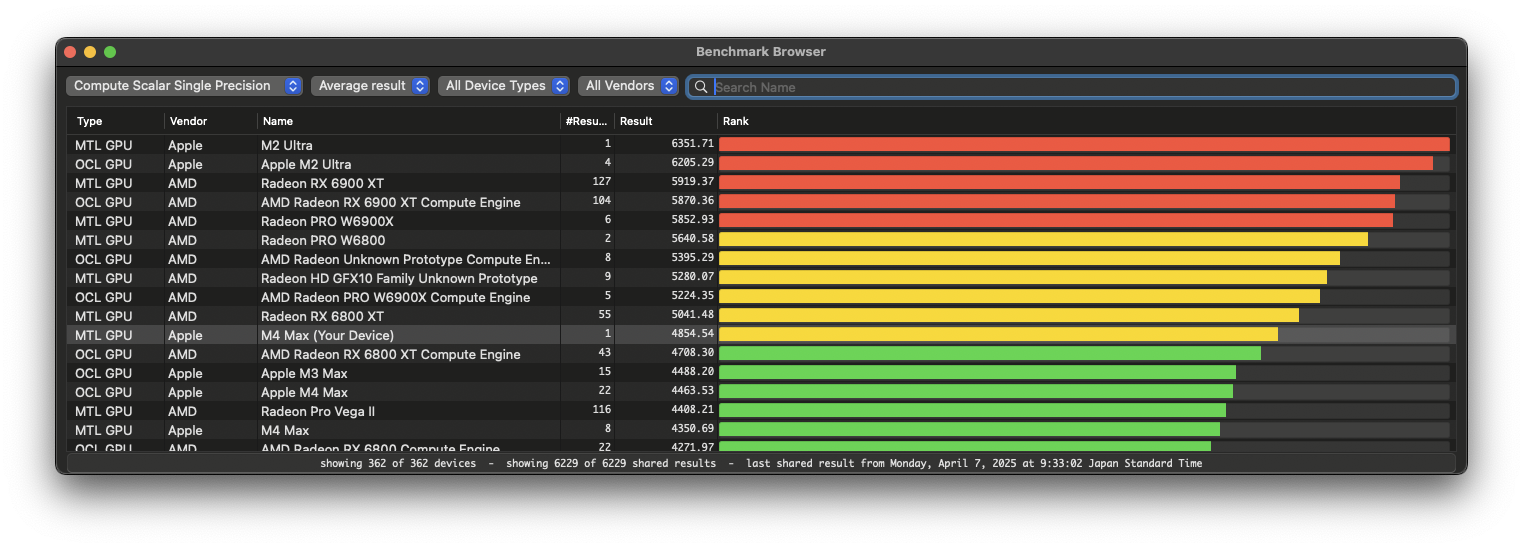This screenshot has height=548, width=1523.
Task: Open the Compute Scalar Single Precision dropdown
Action: click(184, 86)
